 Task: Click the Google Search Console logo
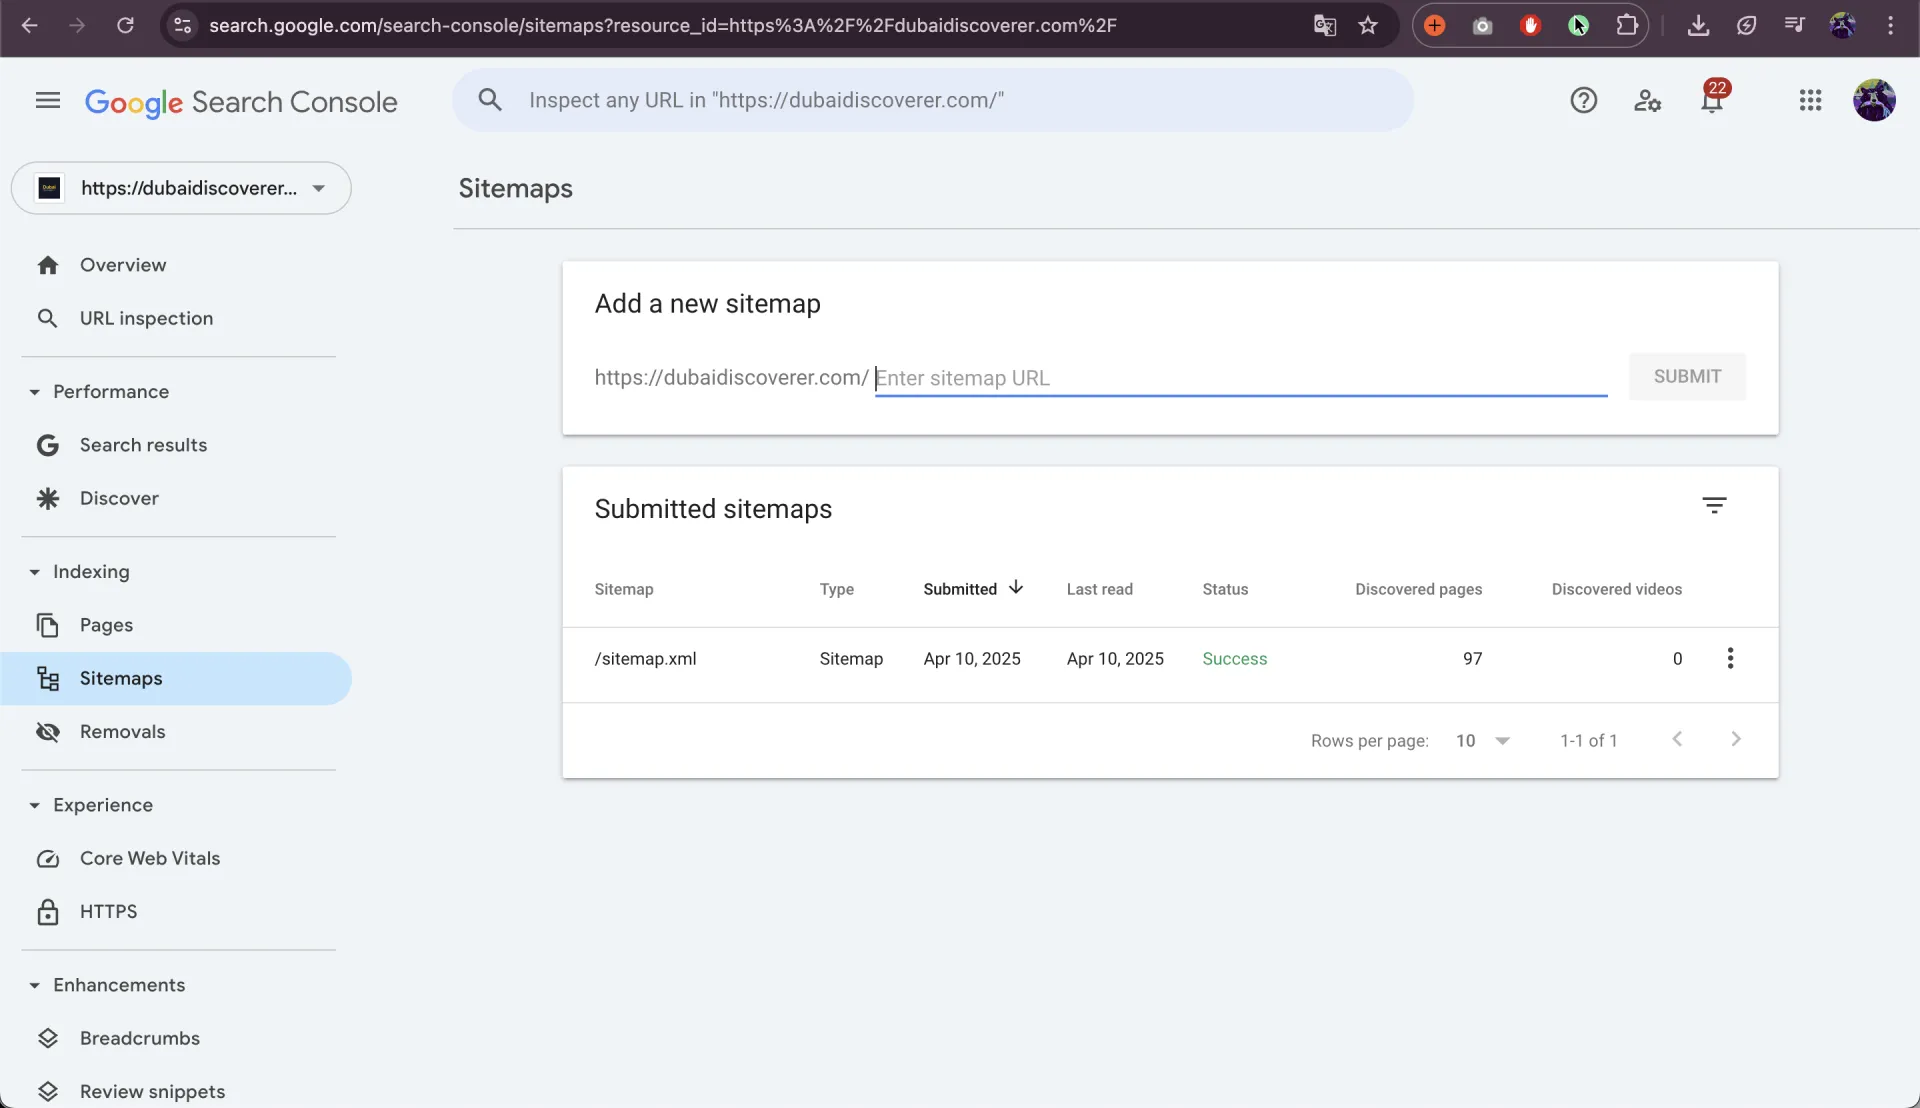[x=241, y=102]
